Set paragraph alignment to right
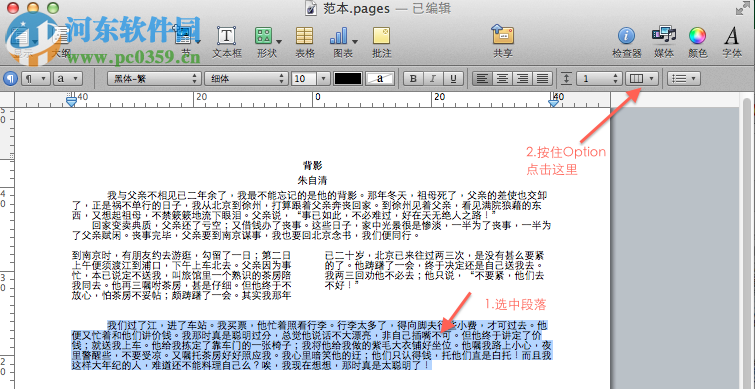The width and height of the screenshot is (755, 389). coord(522,78)
